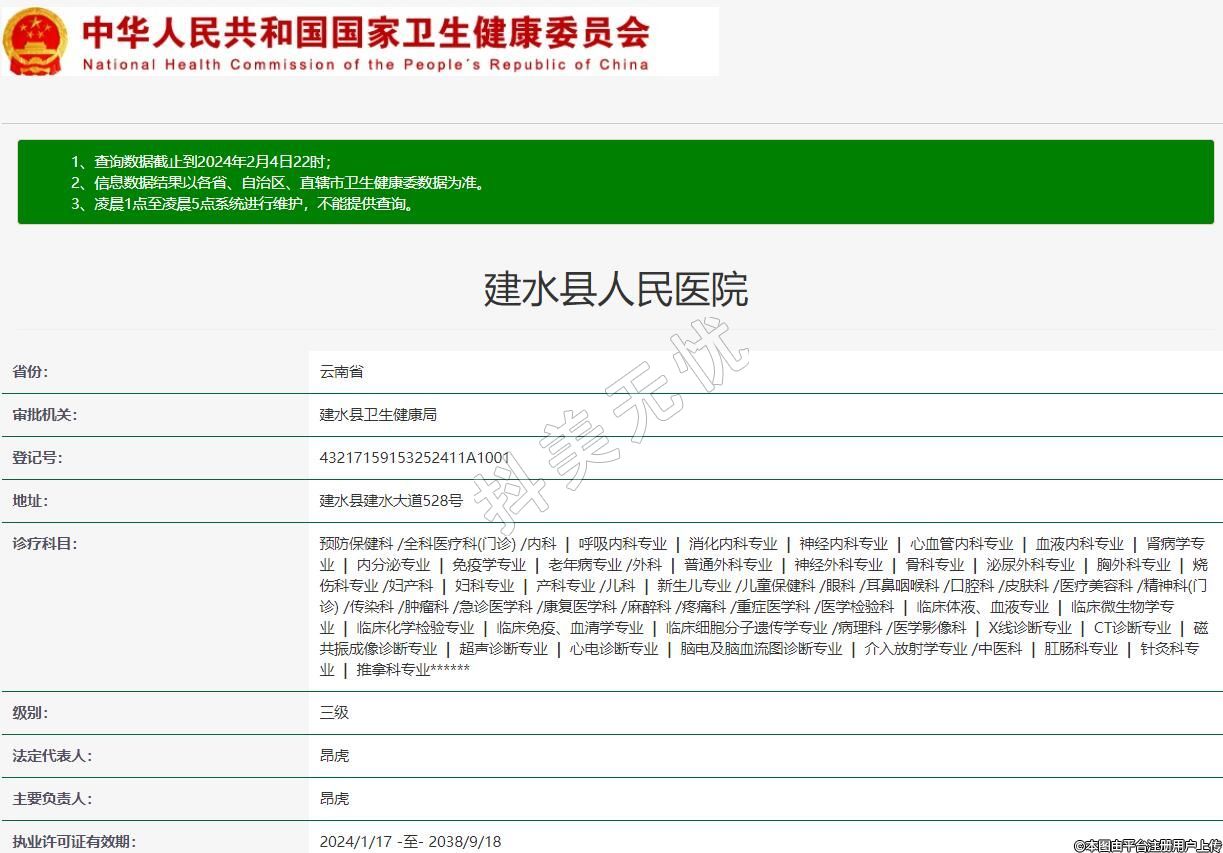Click the national emblem logo
The width and height of the screenshot is (1223, 853).
click(x=36, y=41)
